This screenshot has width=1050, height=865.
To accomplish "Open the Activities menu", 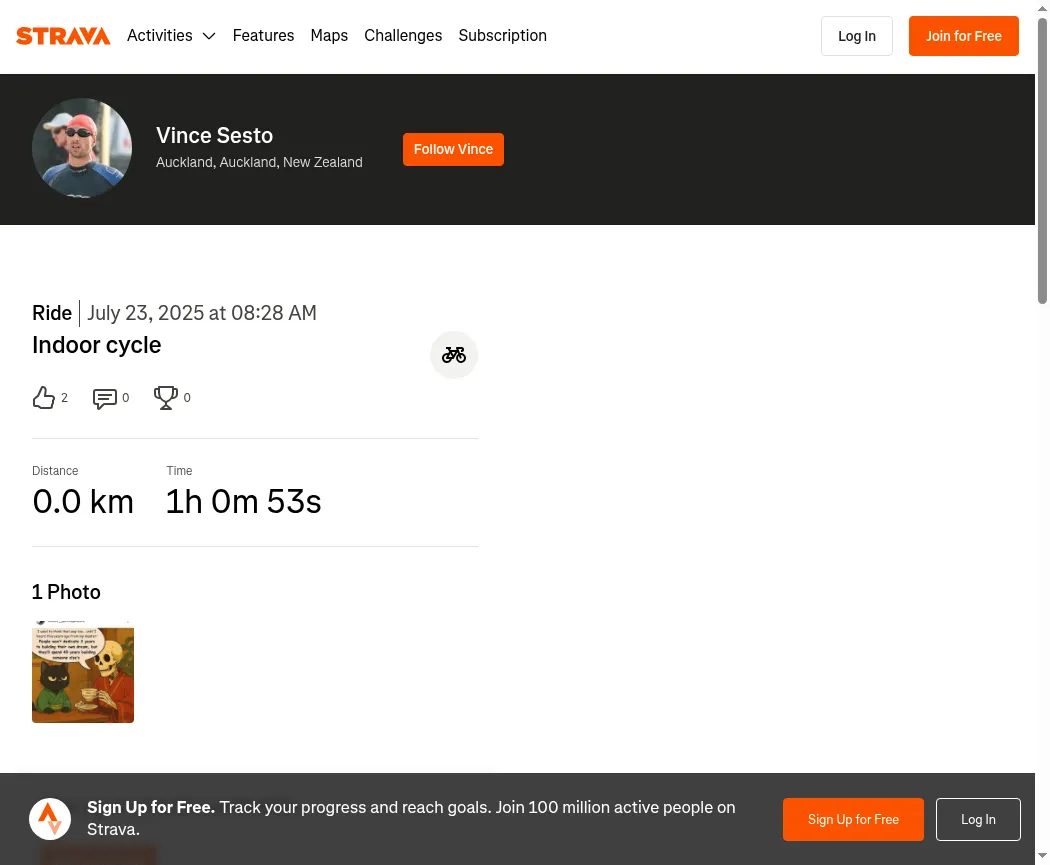I will pos(160,35).
